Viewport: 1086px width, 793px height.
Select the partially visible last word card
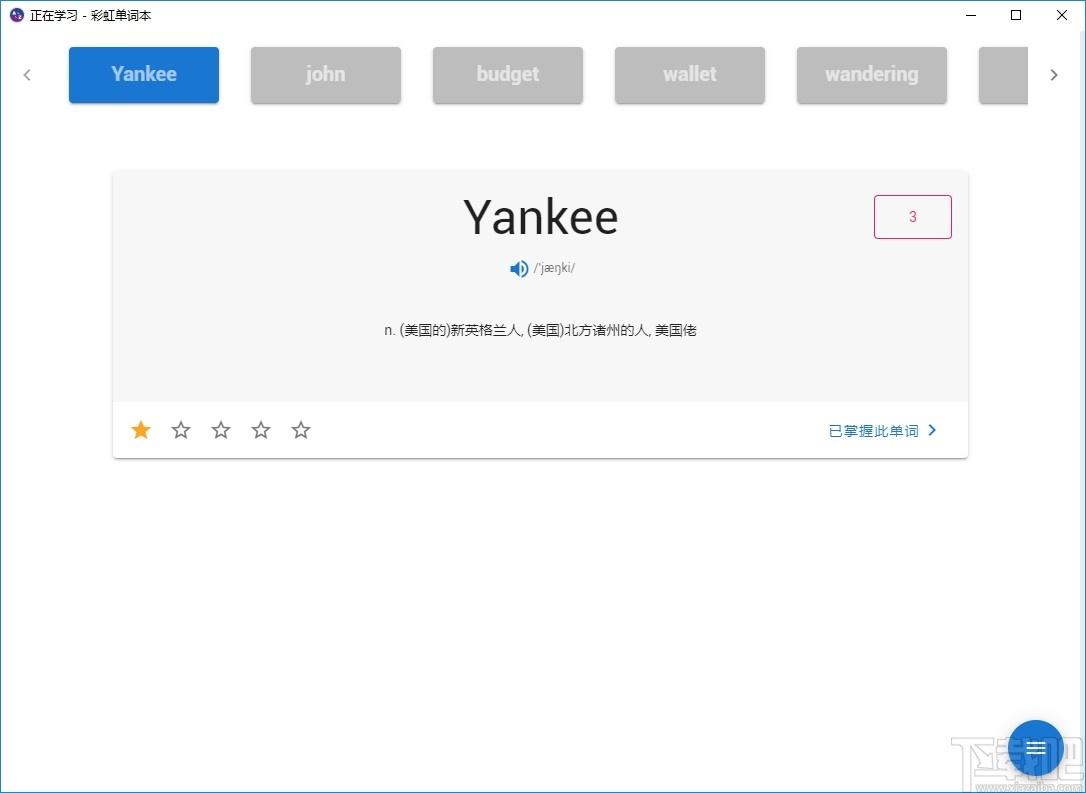click(x=1003, y=75)
